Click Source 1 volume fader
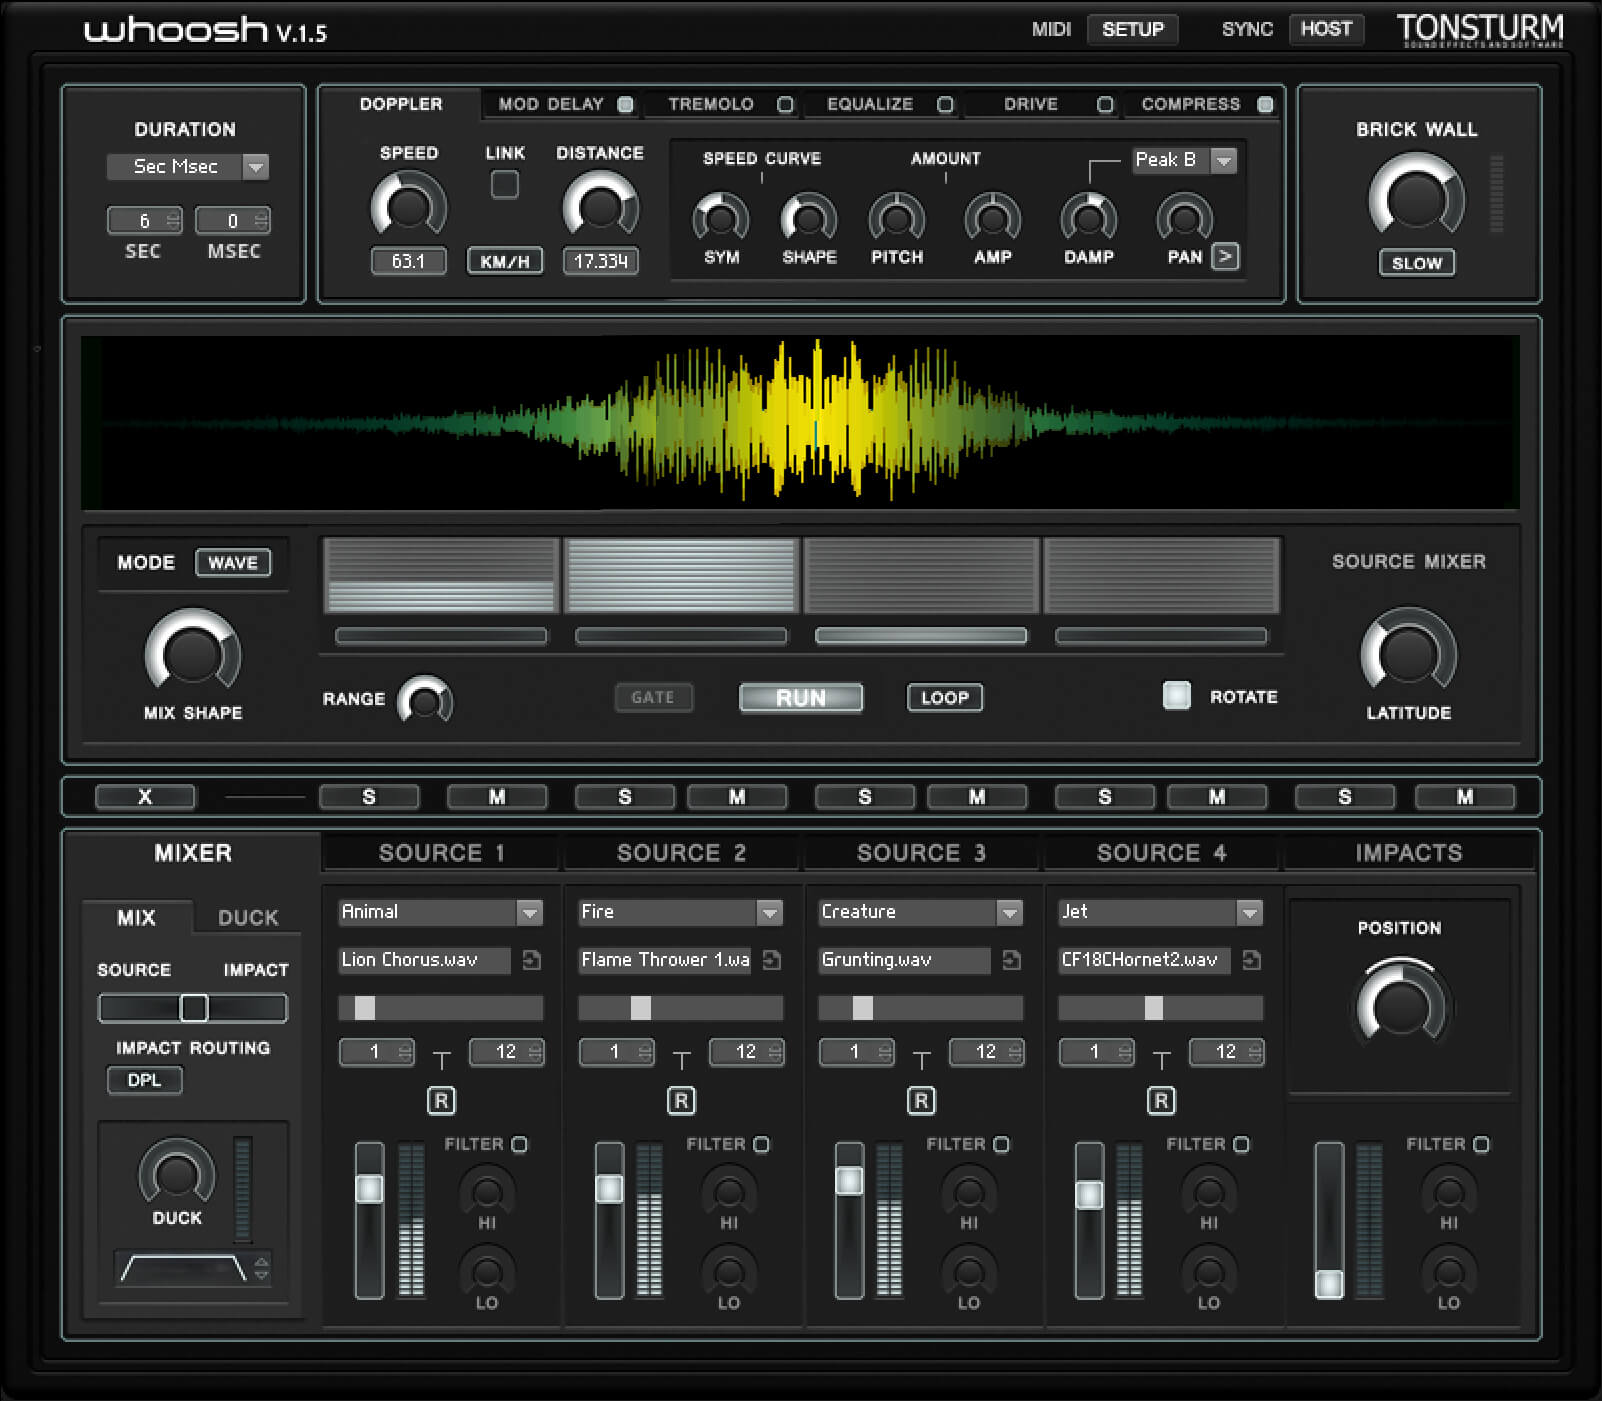 coord(369,1220)
